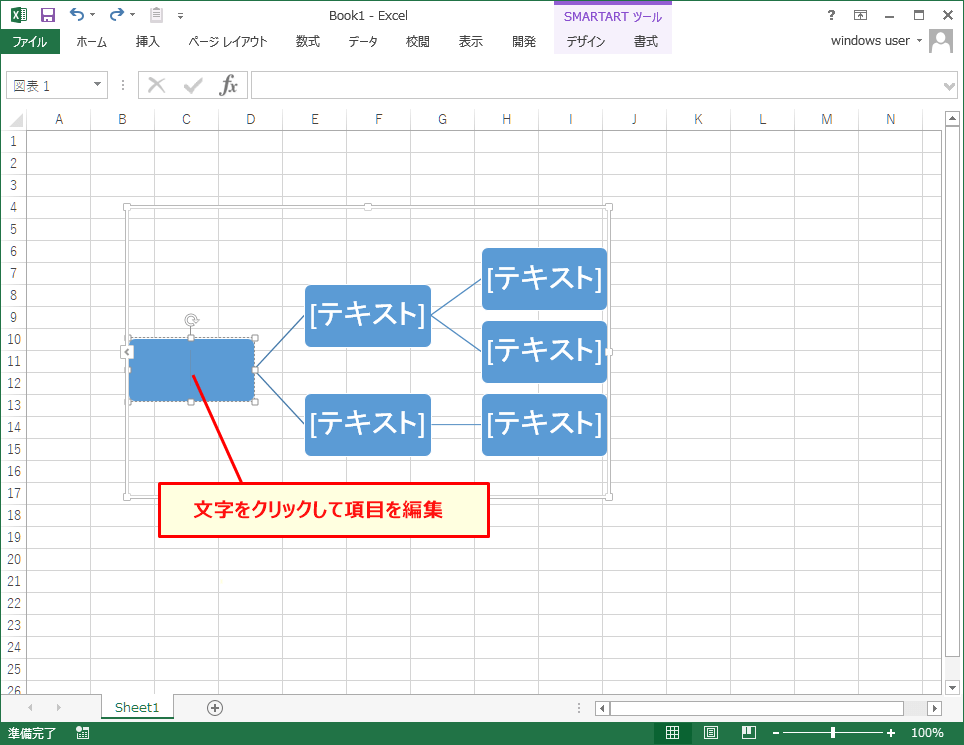Expand the Name Box dropdown
Image resolution: width=964 pixels, height=745 pixels.
(x=99, y=85)
